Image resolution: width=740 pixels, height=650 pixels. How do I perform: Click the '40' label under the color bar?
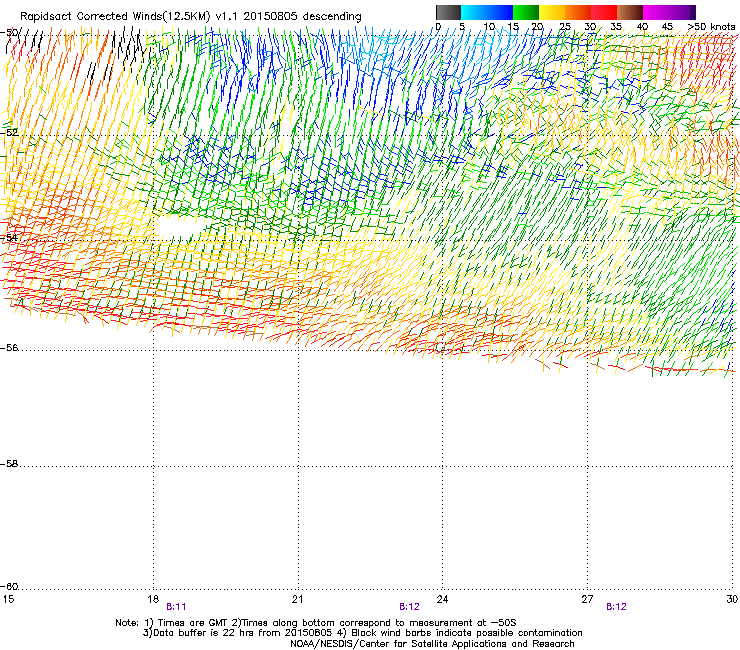click(642, 27)
